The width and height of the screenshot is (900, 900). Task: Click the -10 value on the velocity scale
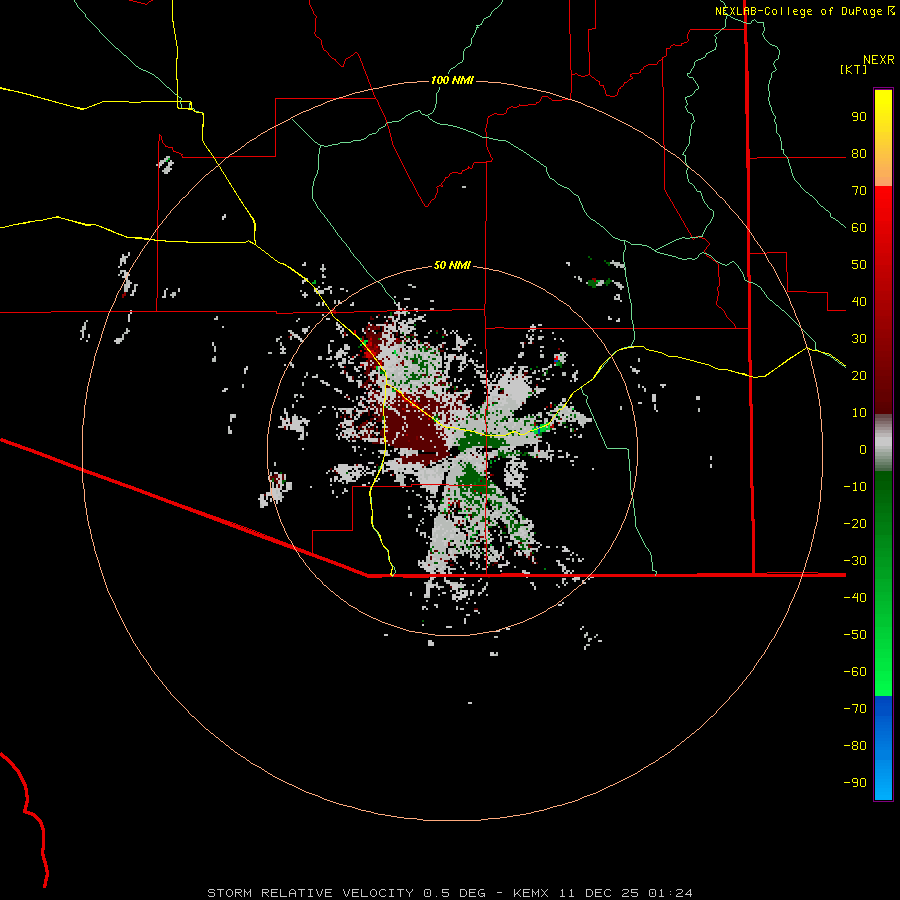pyautogui.click(x=855, y=487)
